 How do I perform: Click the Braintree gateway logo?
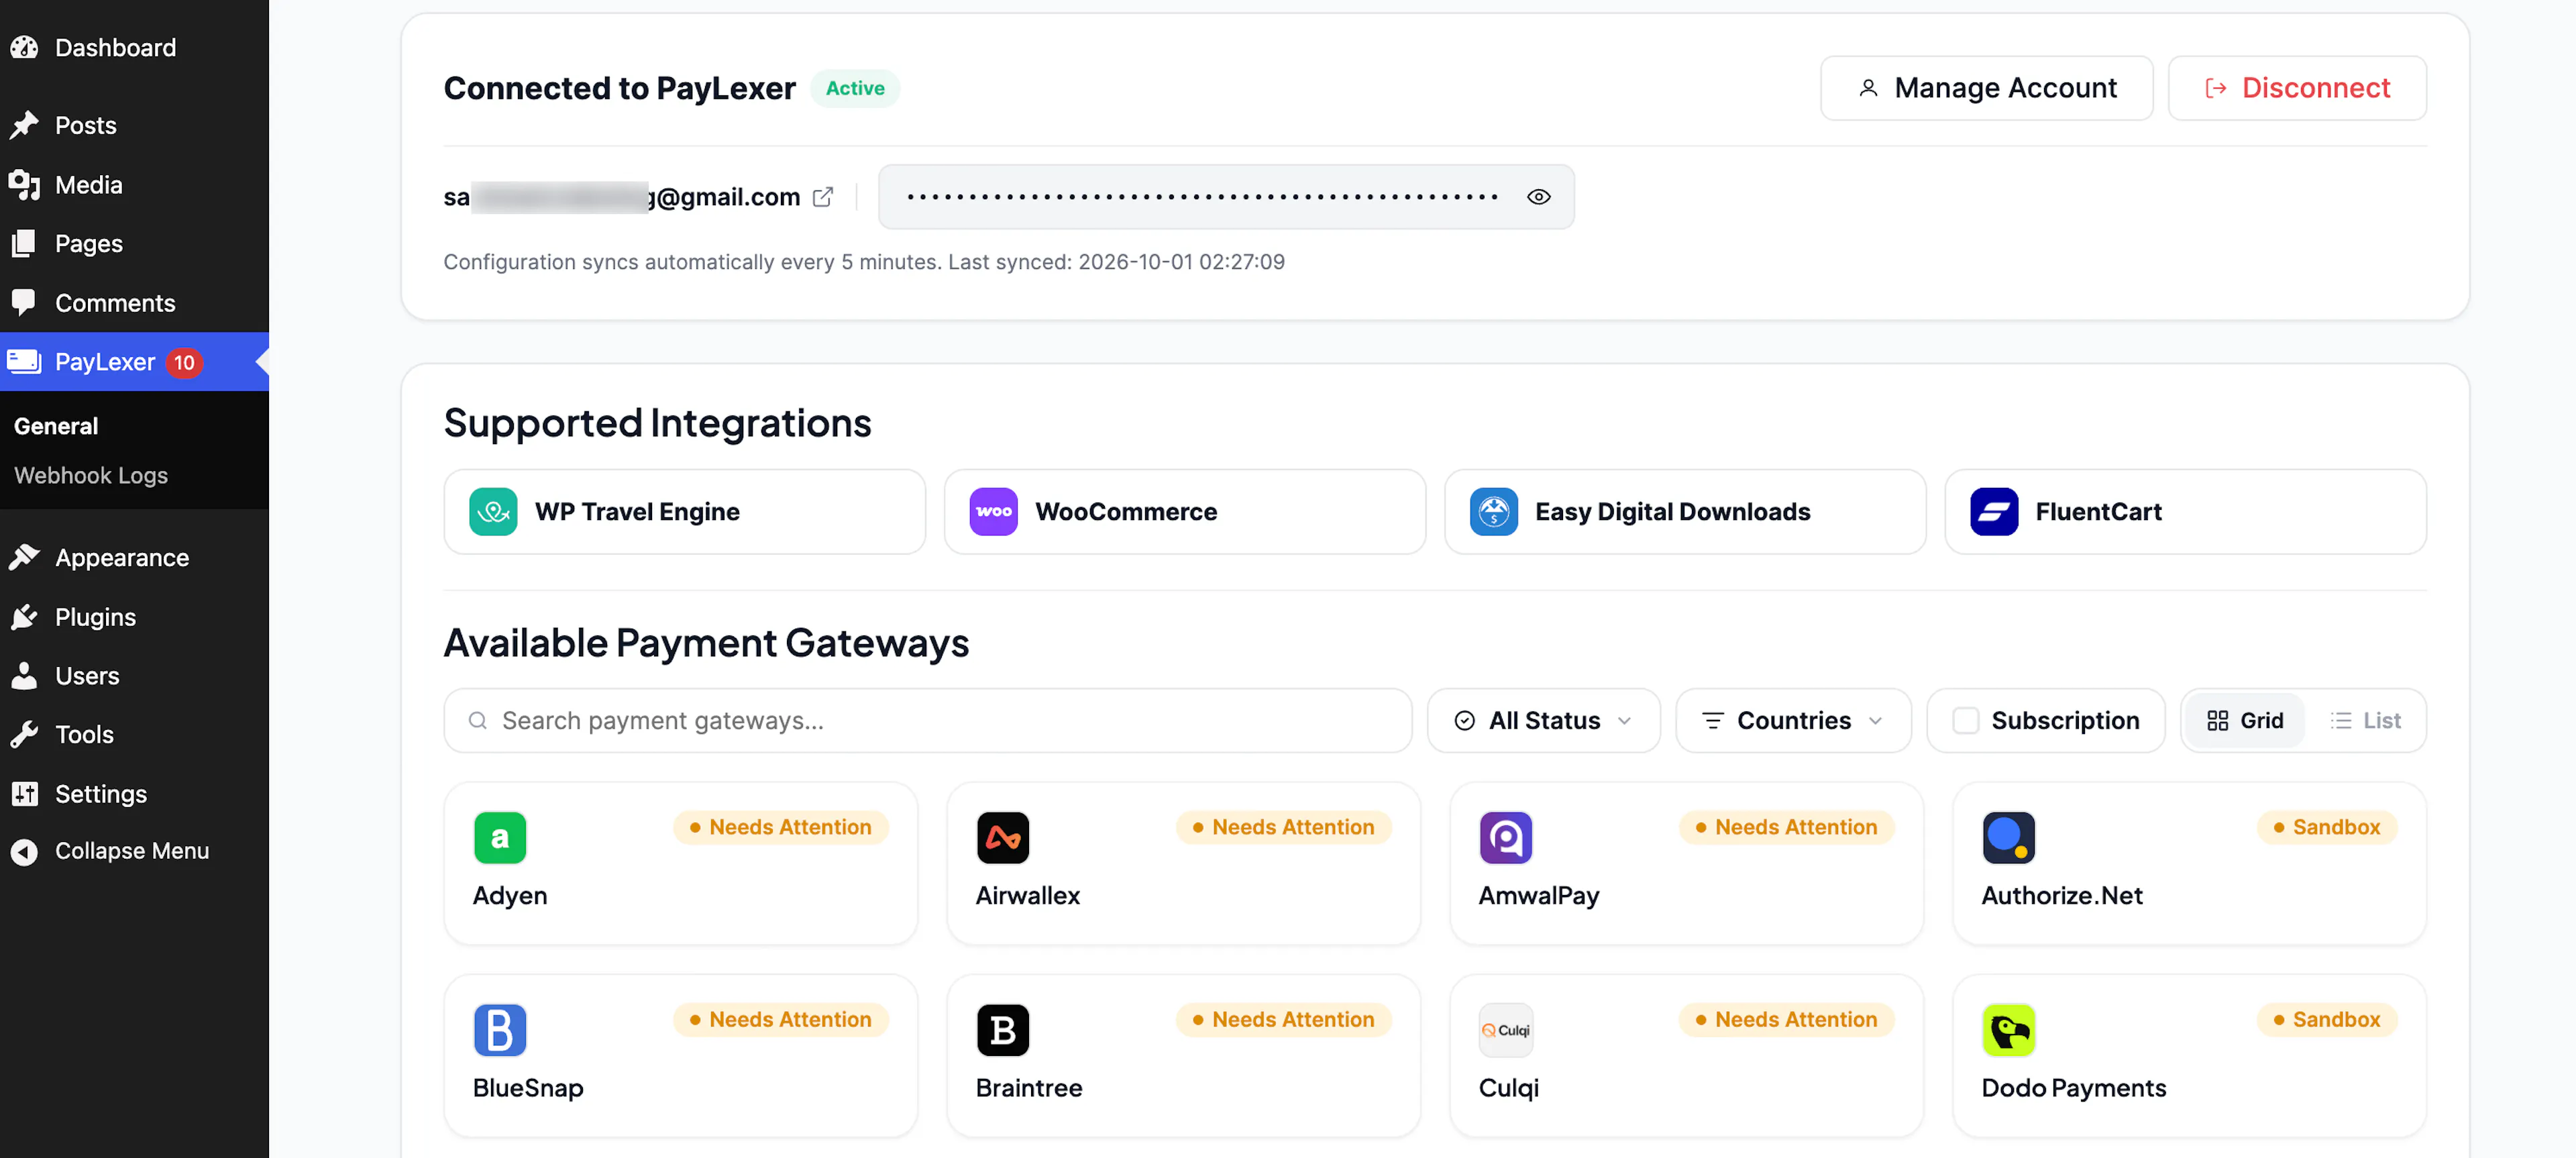pyautogui.click(x=1003, y=1030)
